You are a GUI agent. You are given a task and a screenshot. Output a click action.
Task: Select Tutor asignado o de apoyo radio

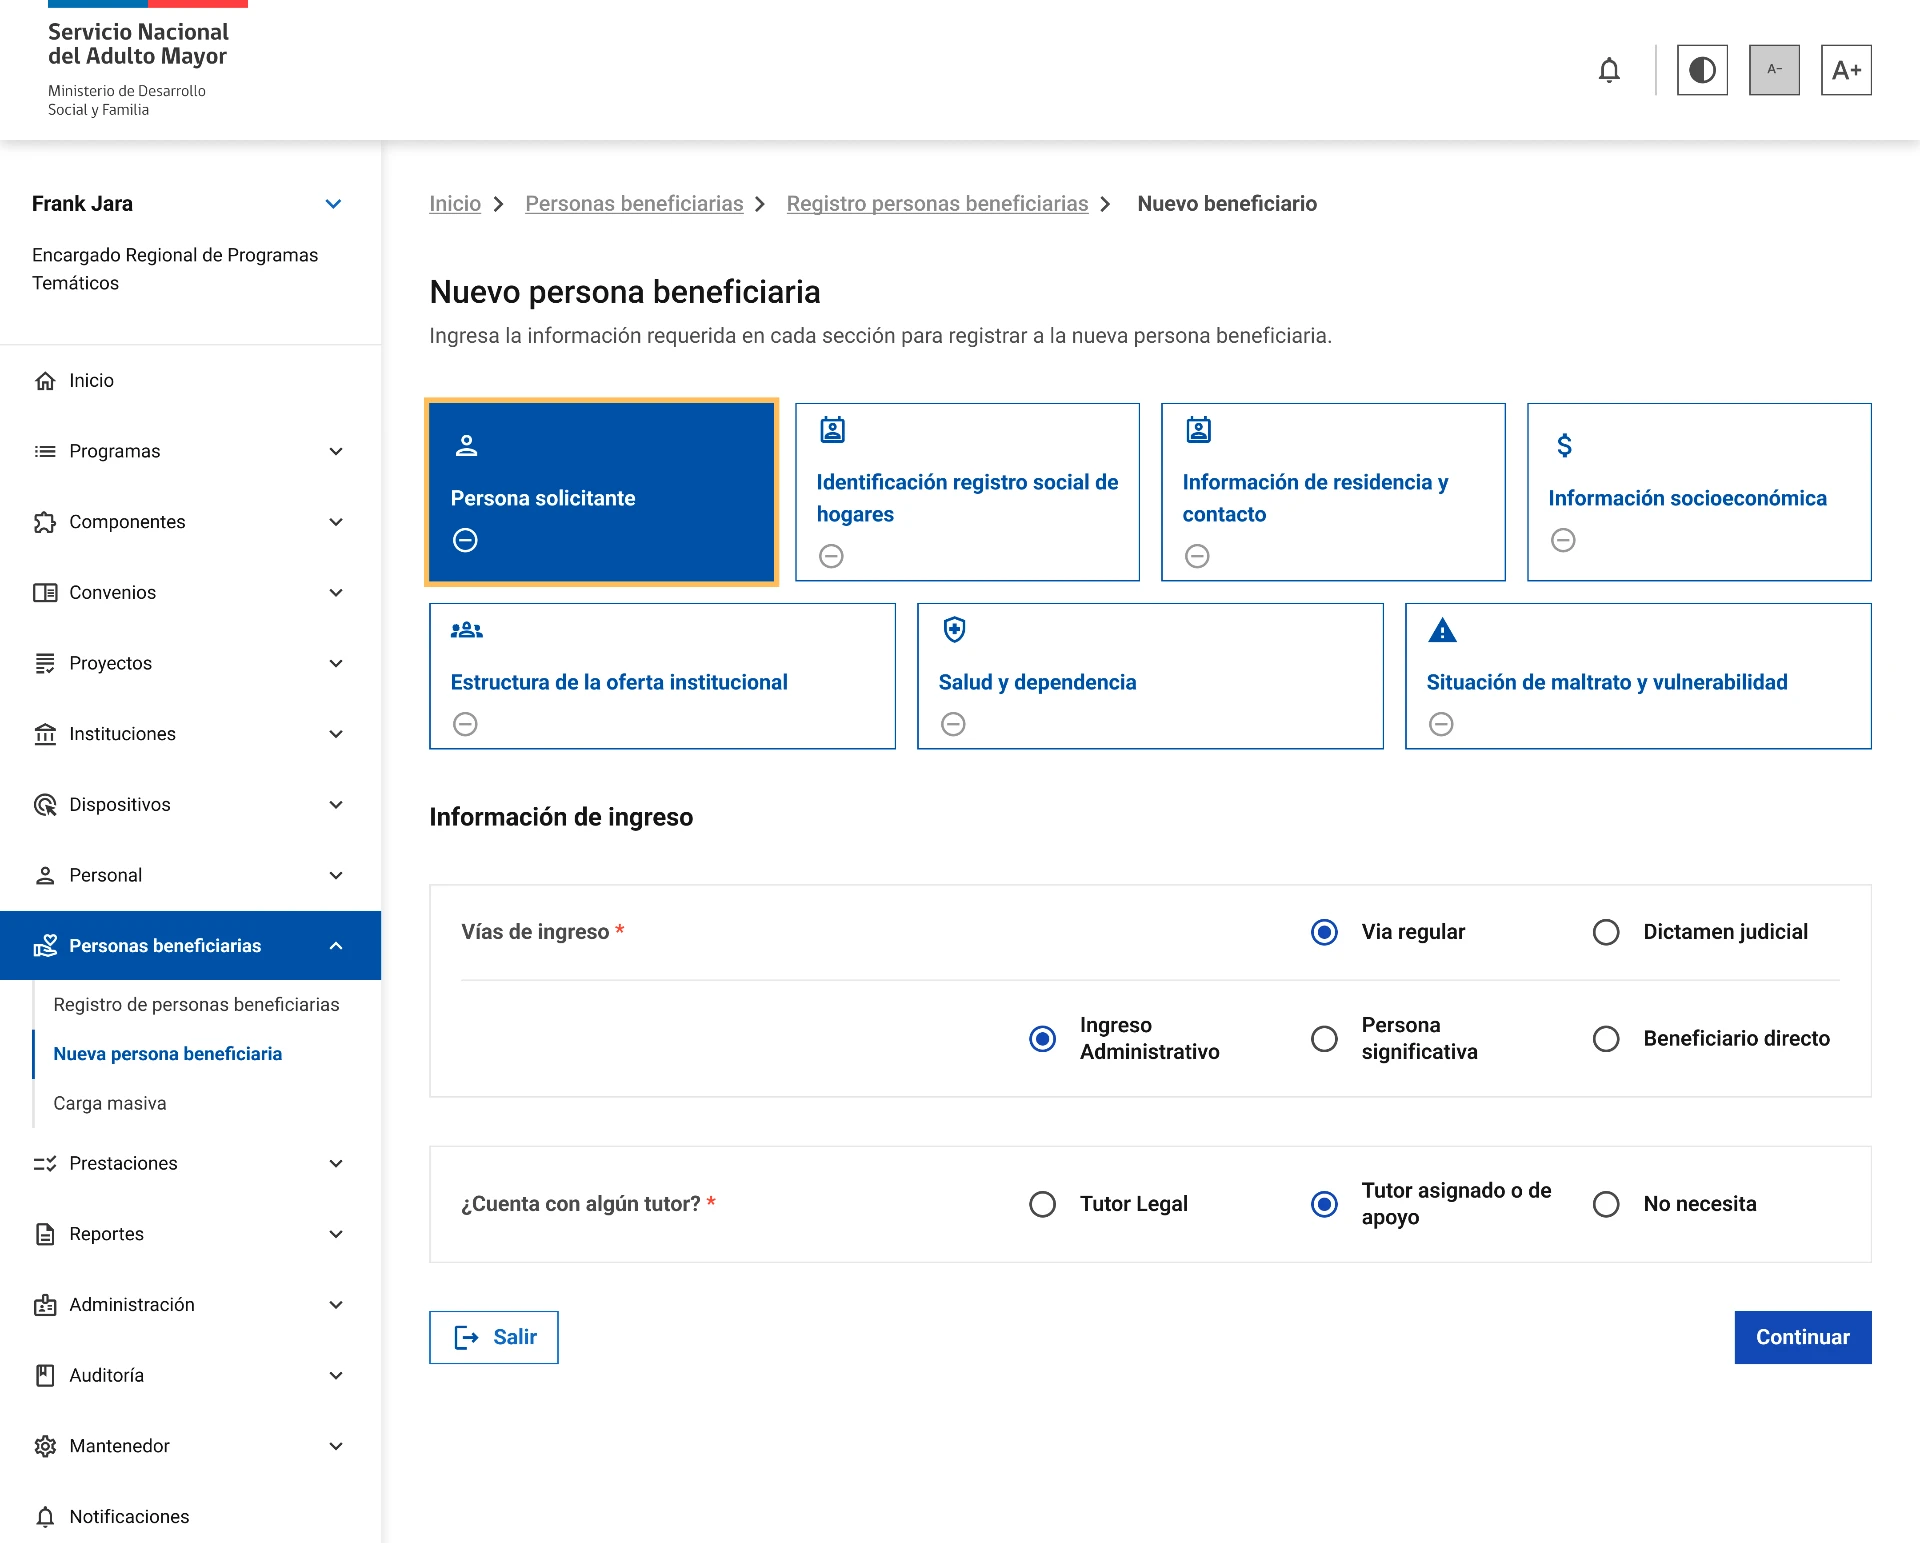coord(1324,1204)
